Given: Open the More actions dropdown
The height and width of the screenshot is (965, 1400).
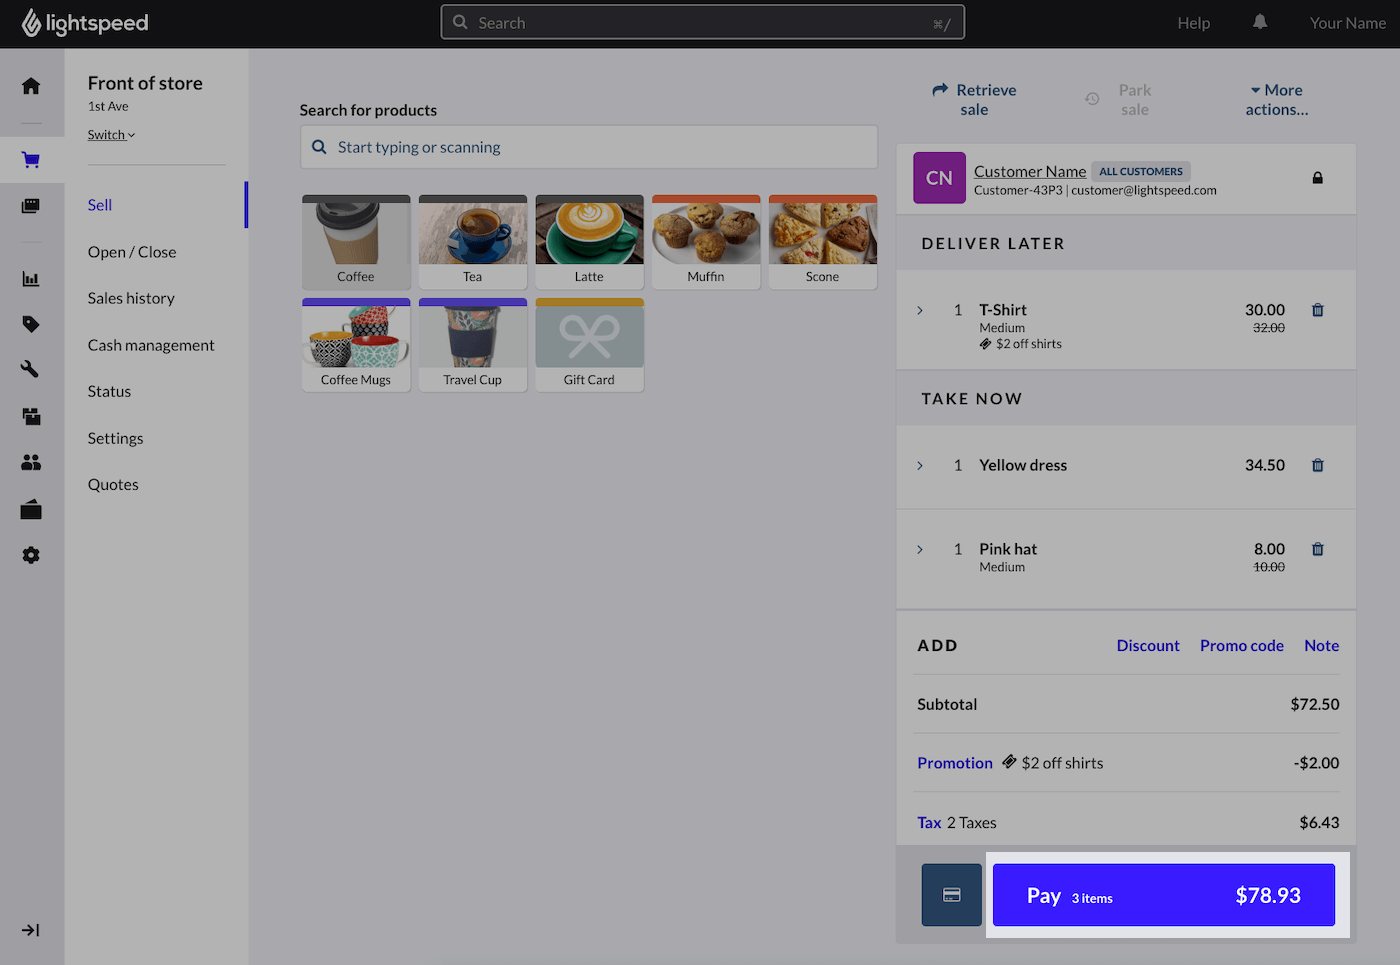Looking at the screenshot, I should tap(1276, 100).
